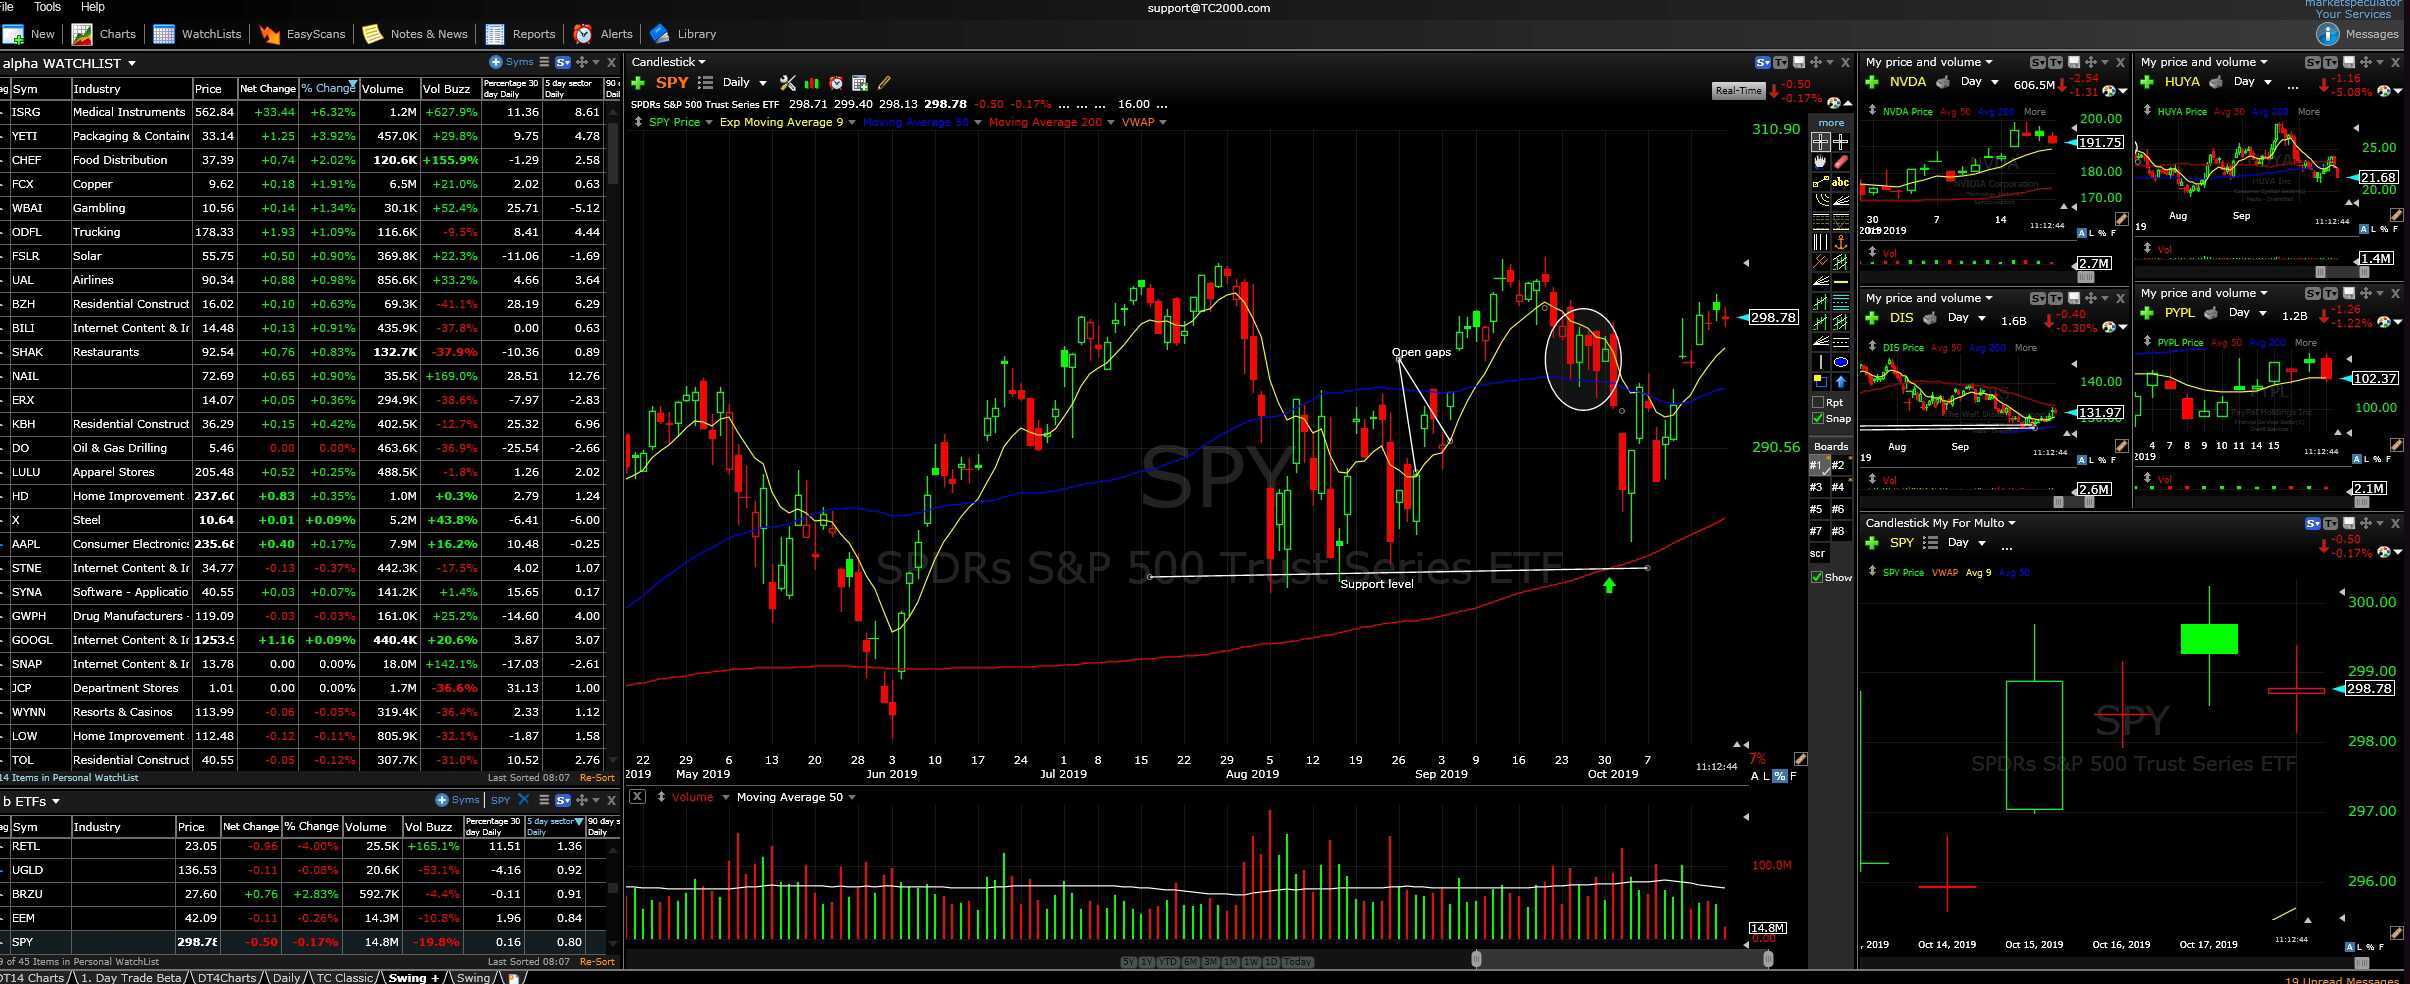The image size is (2410, 984).
Task: Select the vertical lines drawing tool
Action: [x=1821, y=241]
